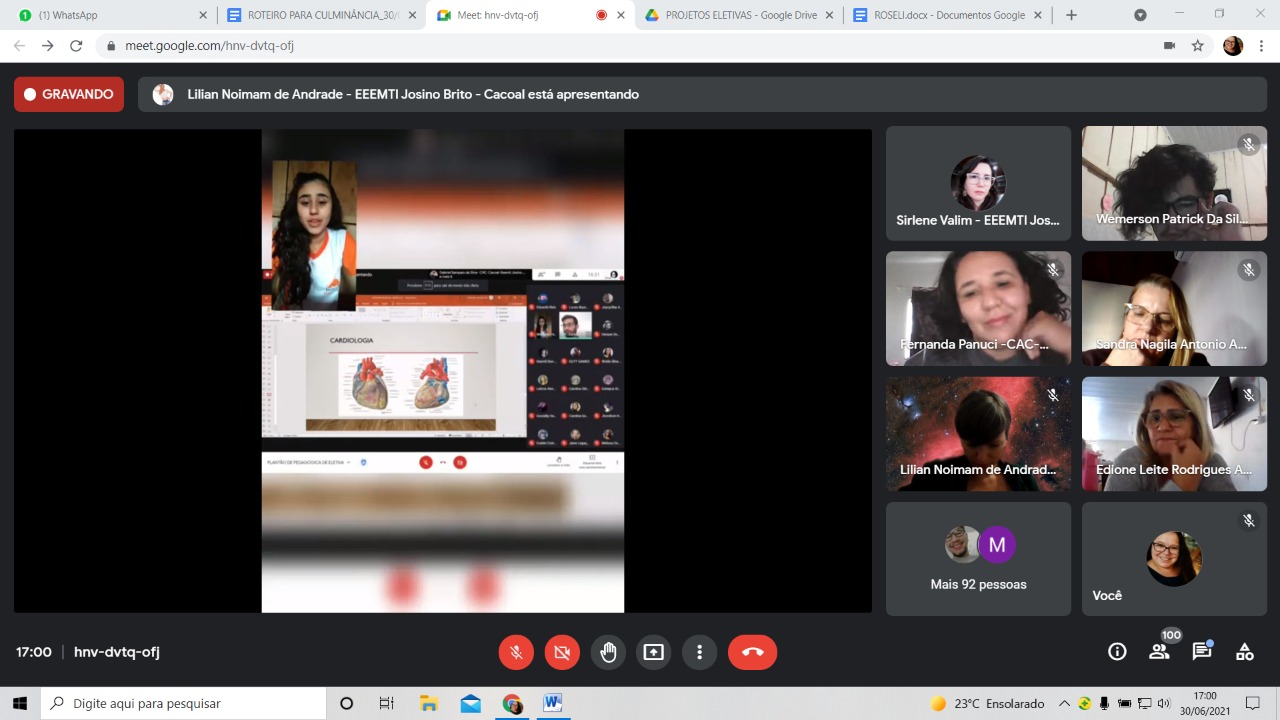Select Fernanda Panuci's video tile

978,308
